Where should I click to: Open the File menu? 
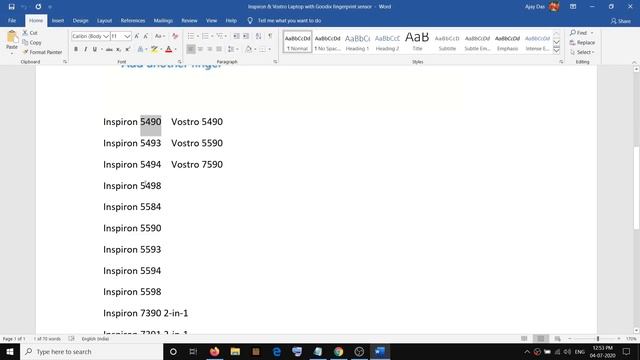pyautogui.click(x=12, y=20)
